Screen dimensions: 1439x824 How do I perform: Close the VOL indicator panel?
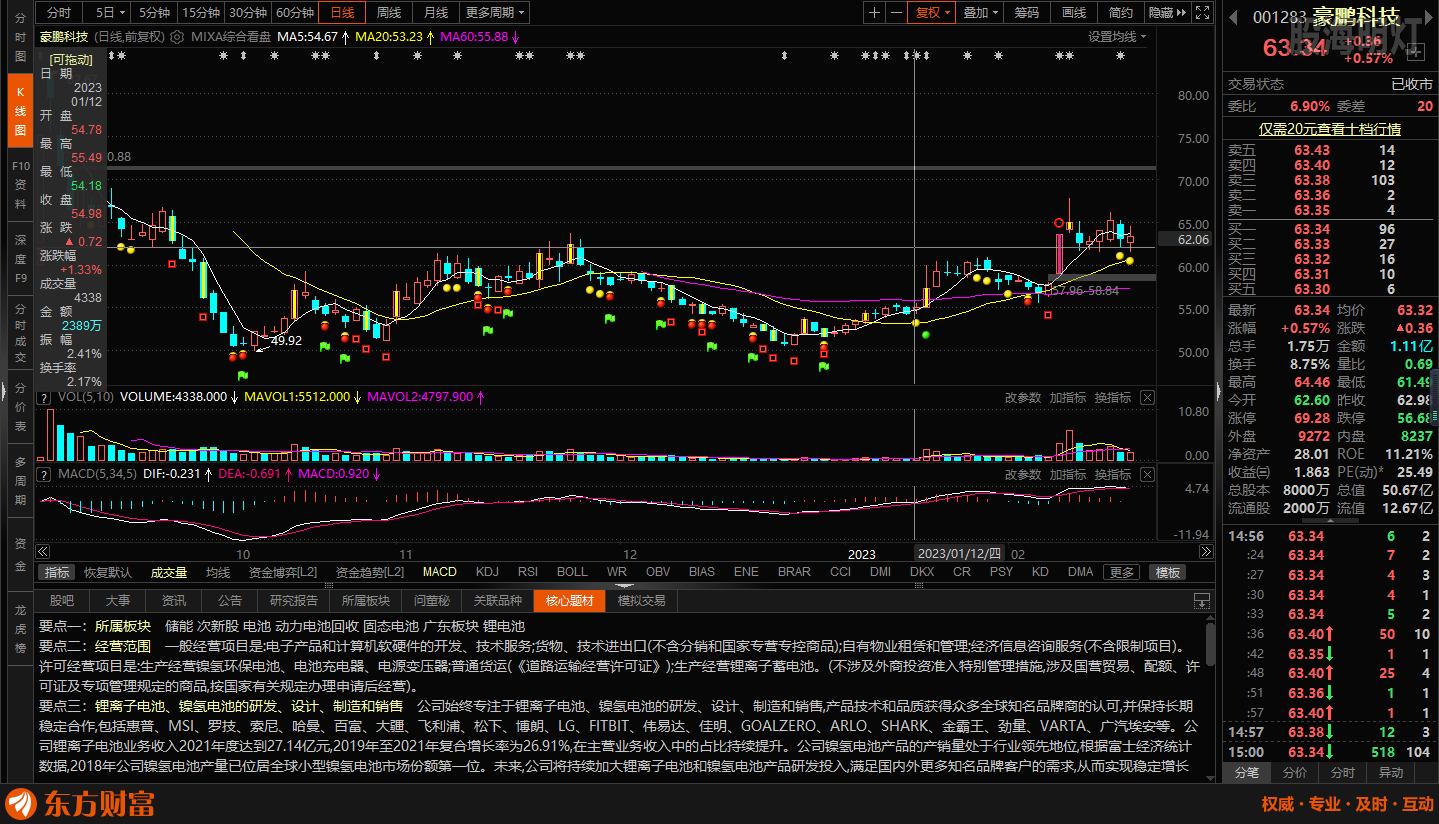pos(1147,398)
